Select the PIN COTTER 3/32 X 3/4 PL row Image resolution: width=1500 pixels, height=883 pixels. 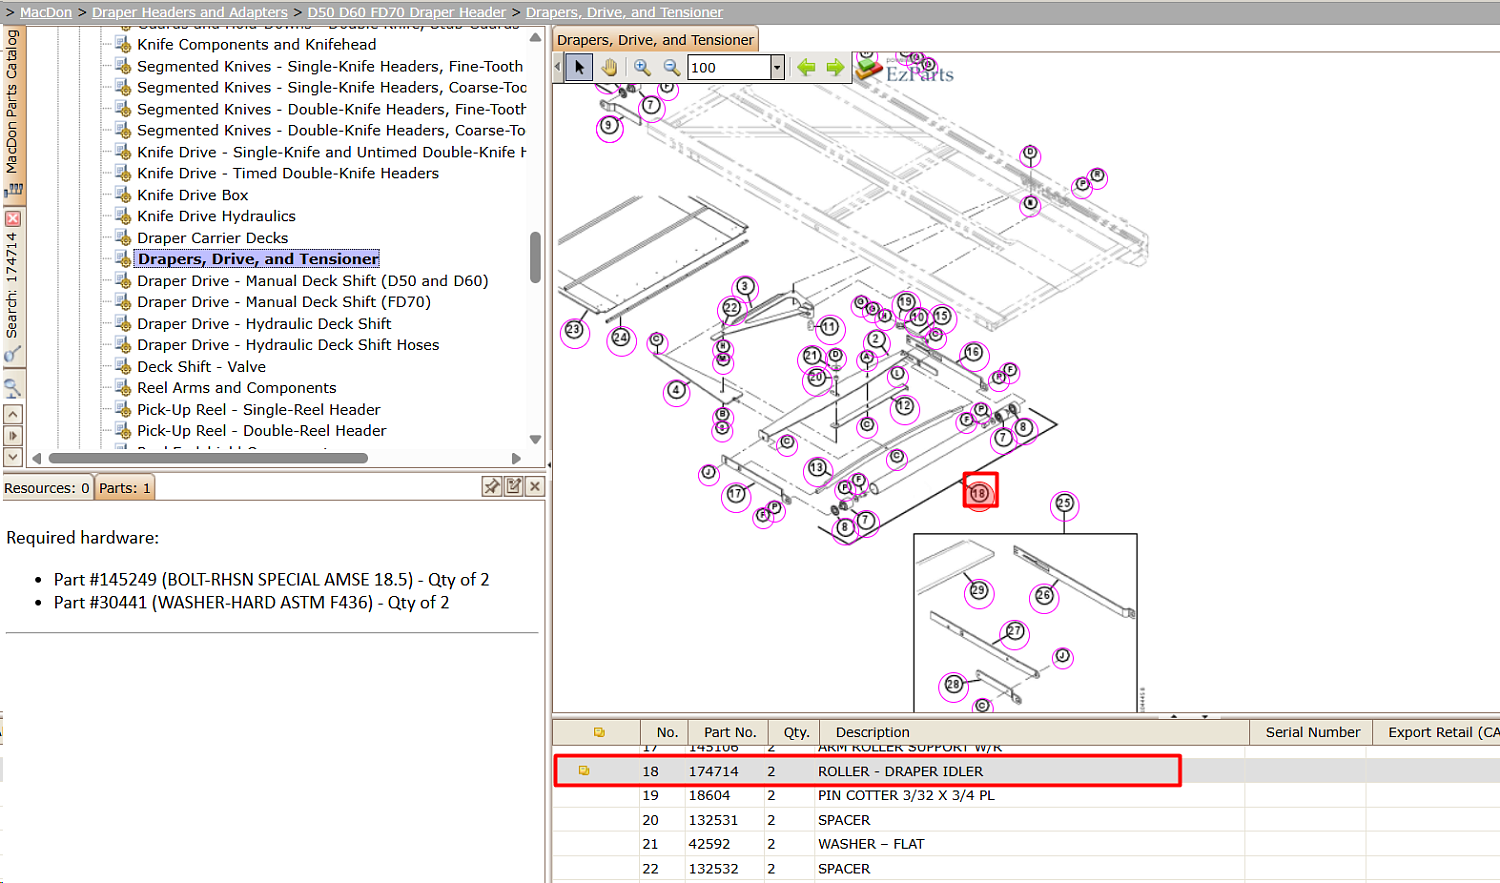click(1026, 795)
